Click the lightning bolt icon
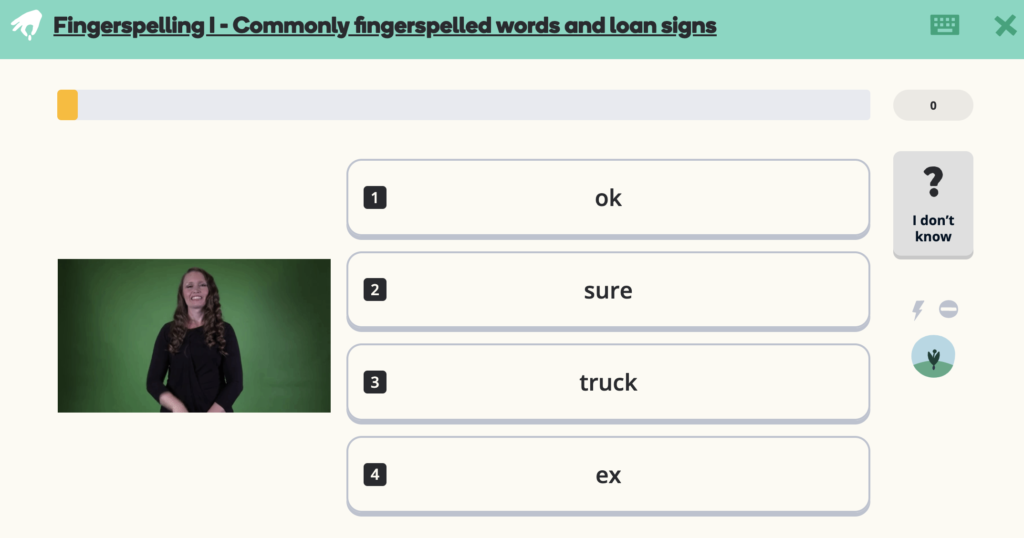The width and height of the screenshot is (1024, 538). pyautogui.click(x=917, y=310)
